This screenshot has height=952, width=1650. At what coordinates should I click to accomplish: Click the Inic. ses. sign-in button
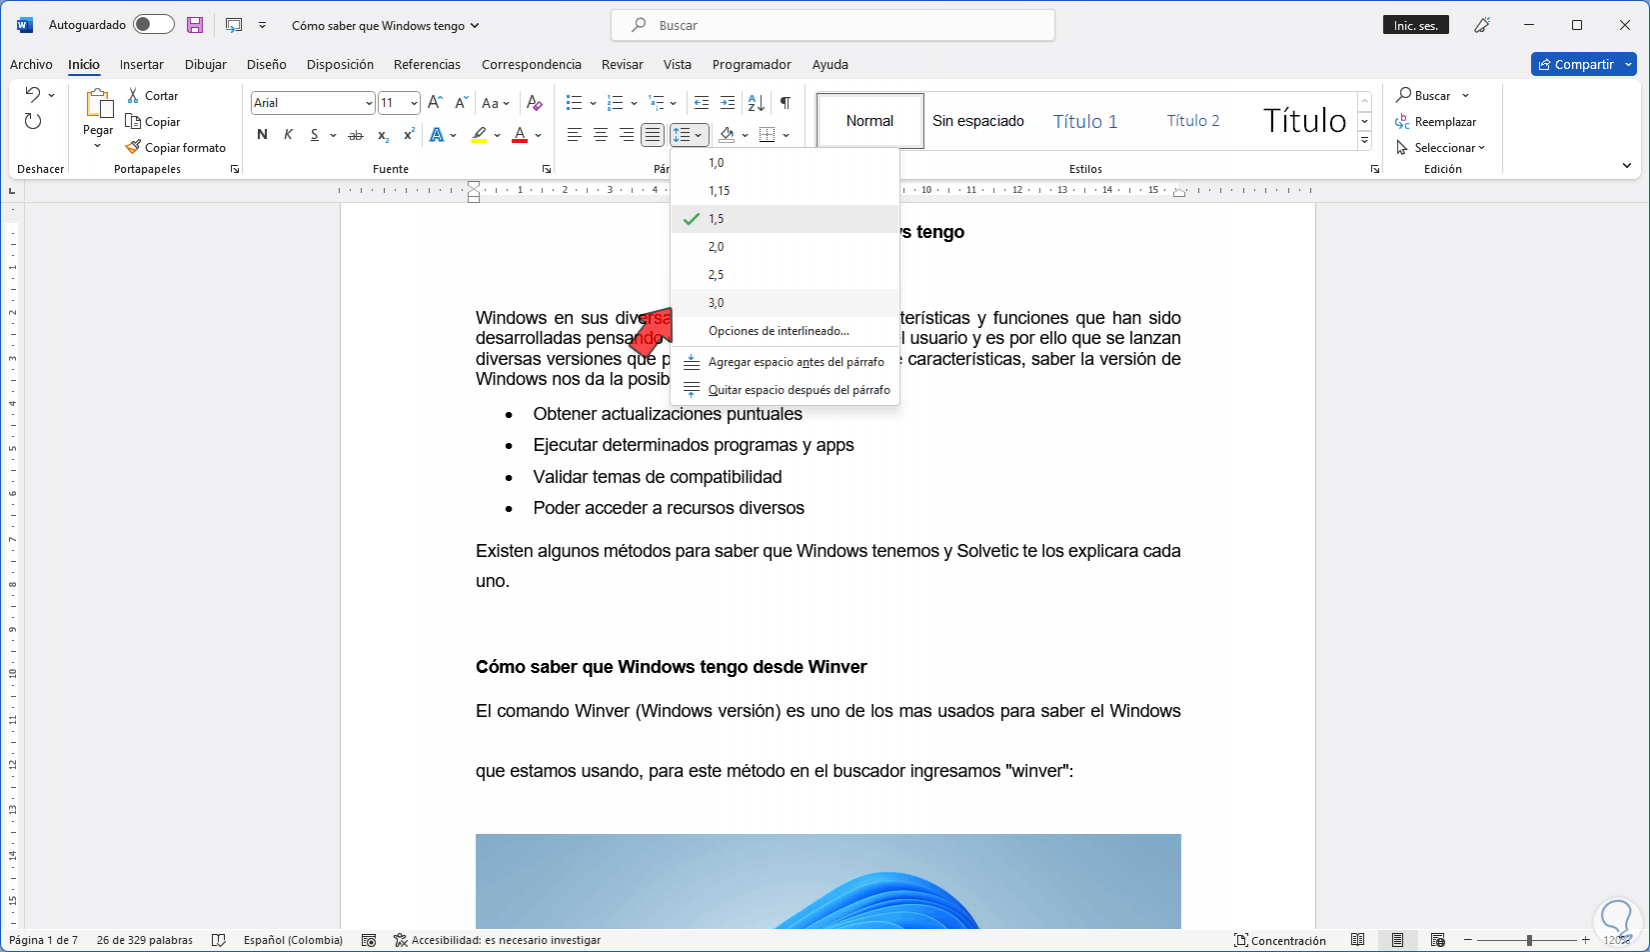[x=1416, y=25]
